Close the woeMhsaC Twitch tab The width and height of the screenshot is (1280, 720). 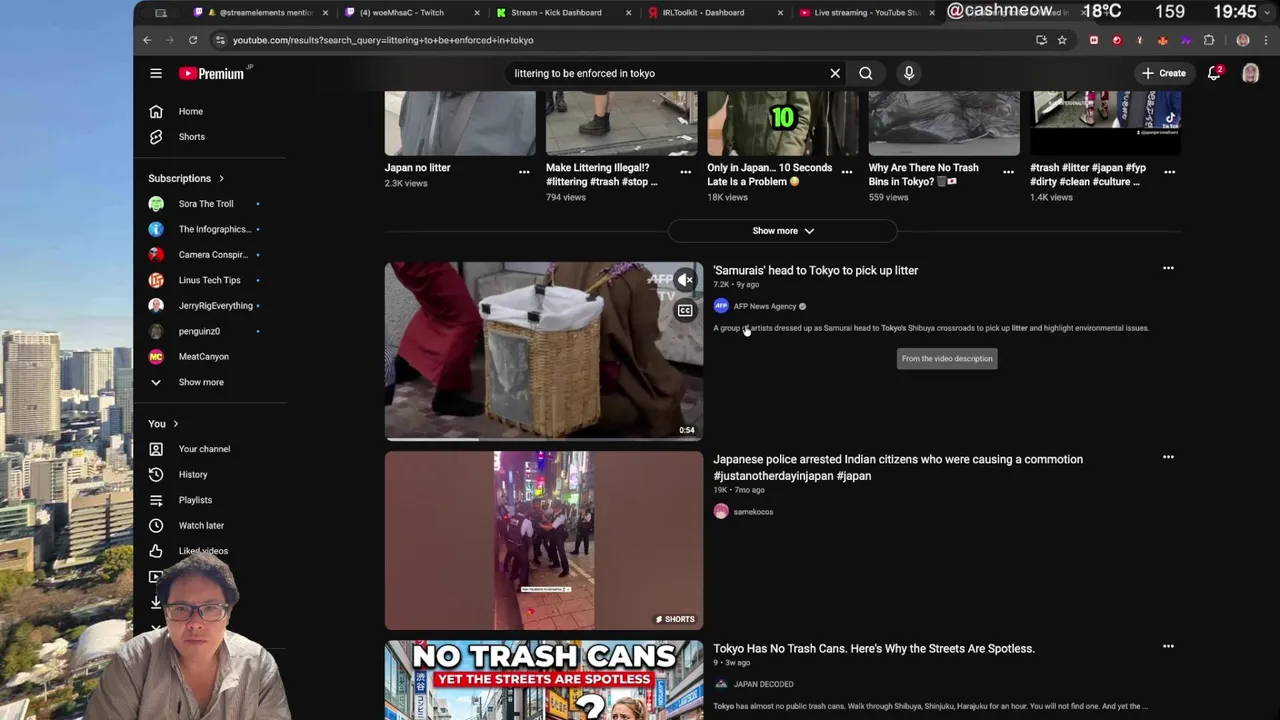click(x=476, y=13)
